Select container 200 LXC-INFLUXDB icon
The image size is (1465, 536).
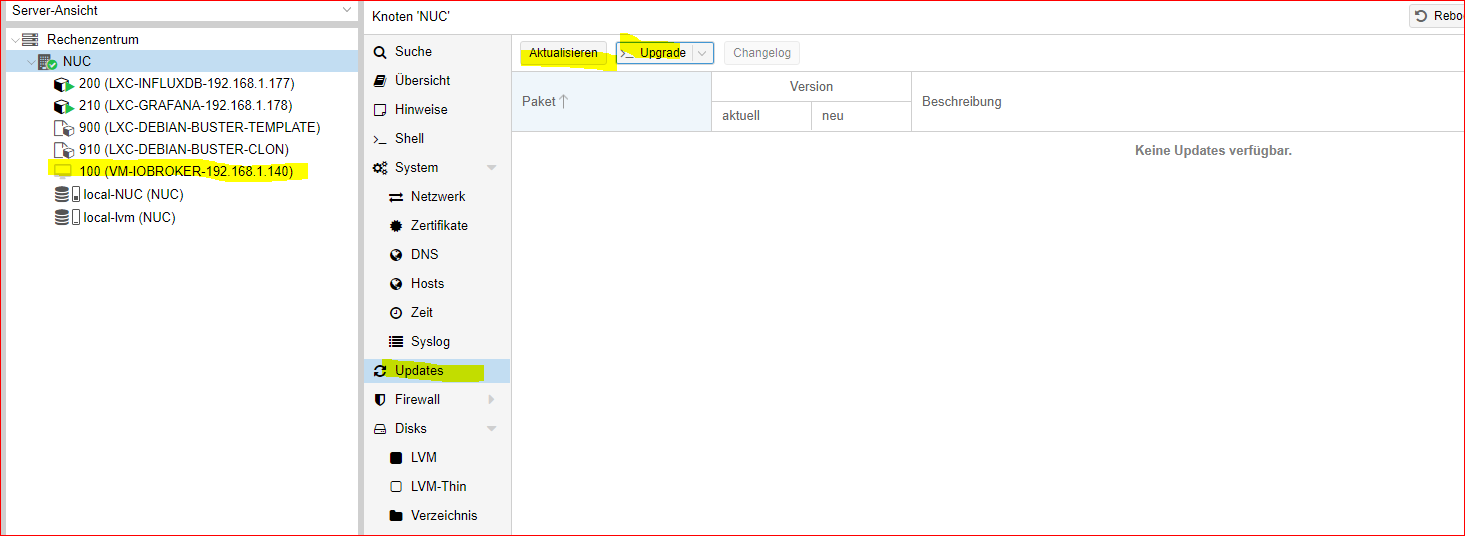point(63,84)
